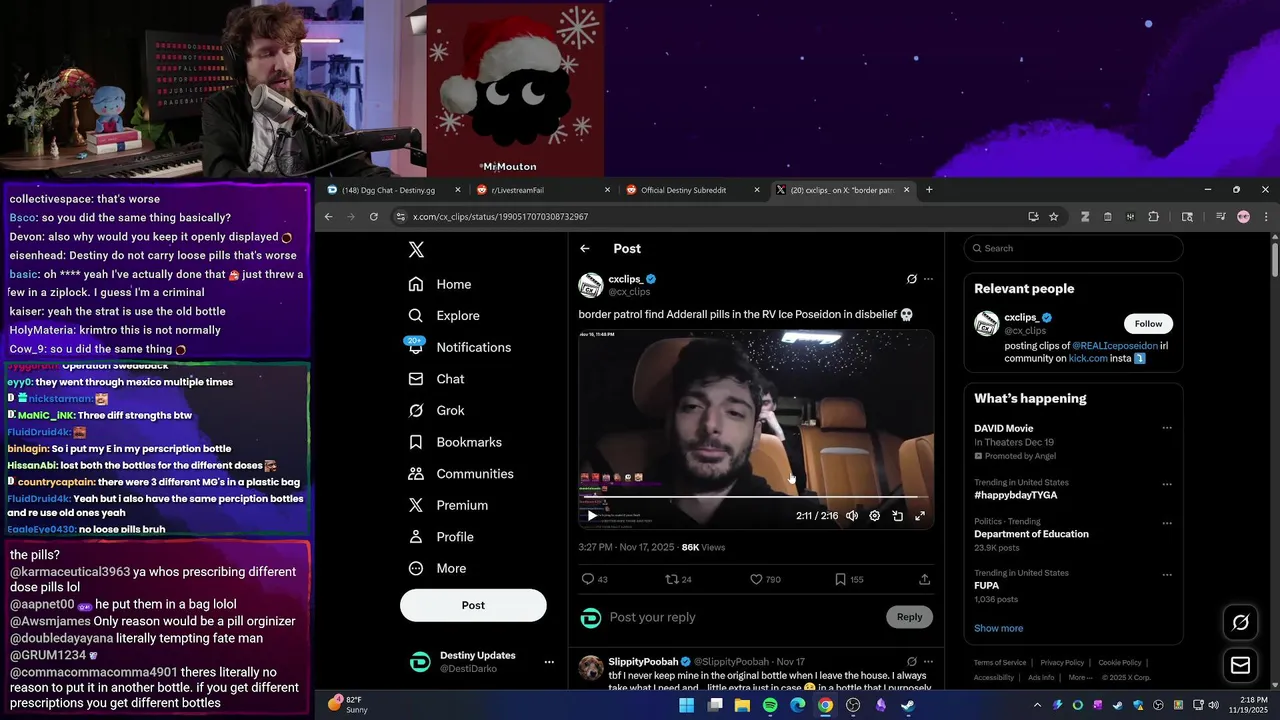Like the post showing 790 likes
The height and width of the screenshot is (720, 1280).
[756, 579]
